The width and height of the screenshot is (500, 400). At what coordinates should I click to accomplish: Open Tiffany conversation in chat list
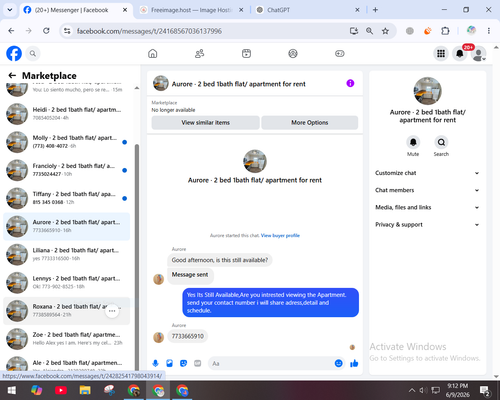point(67,198)
